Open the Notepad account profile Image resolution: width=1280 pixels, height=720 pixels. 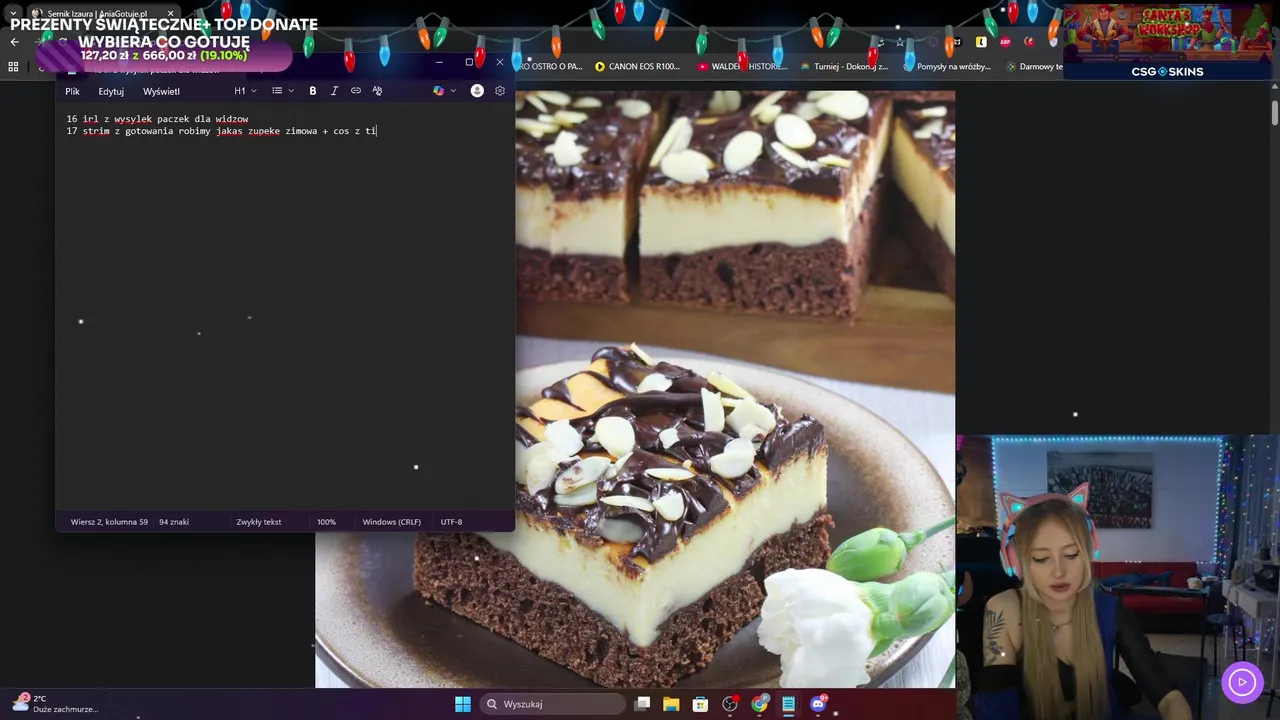coord(477,91)
